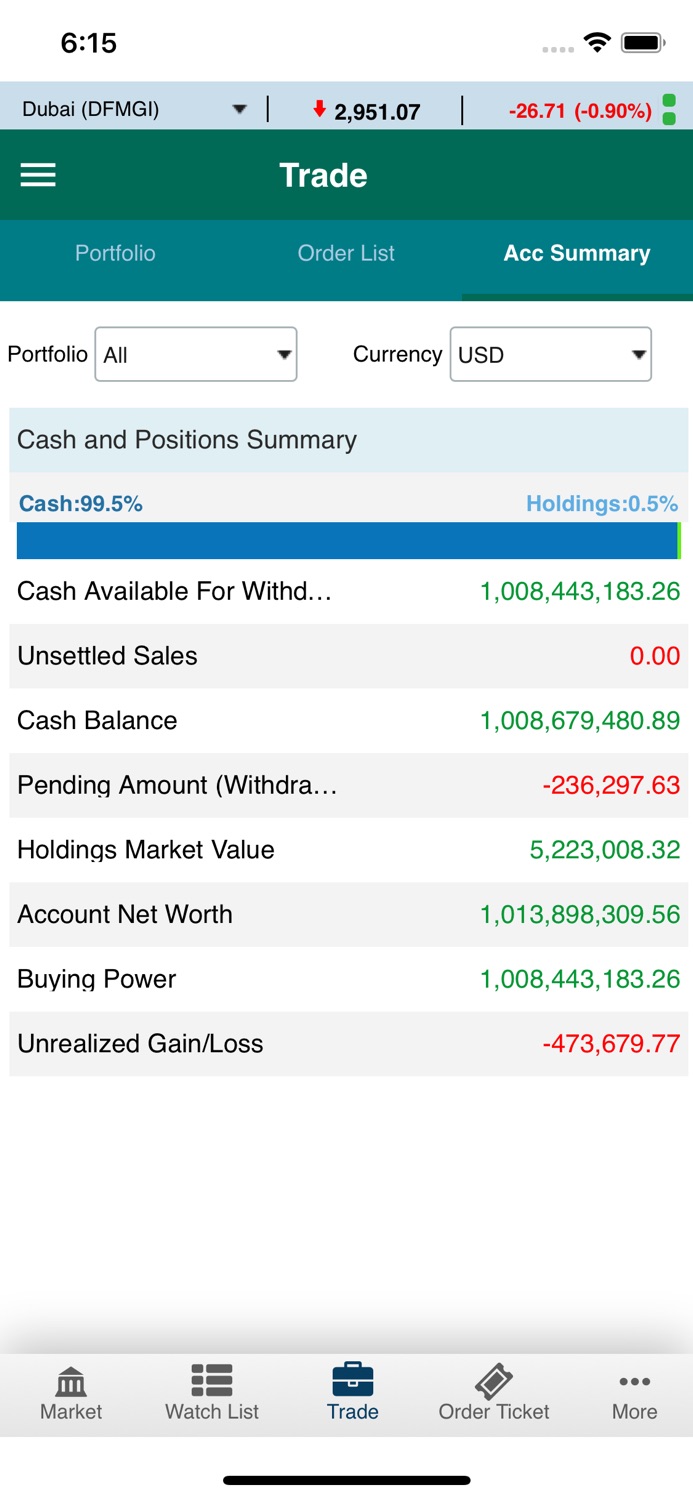Select the Acc Summary tab

577,253
